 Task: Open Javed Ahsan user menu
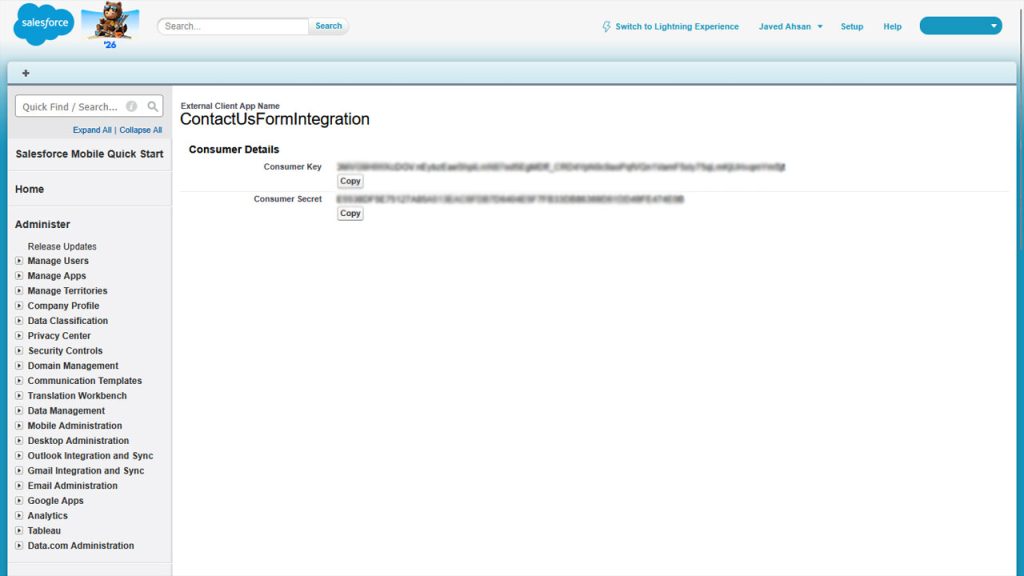coord(790,26)
